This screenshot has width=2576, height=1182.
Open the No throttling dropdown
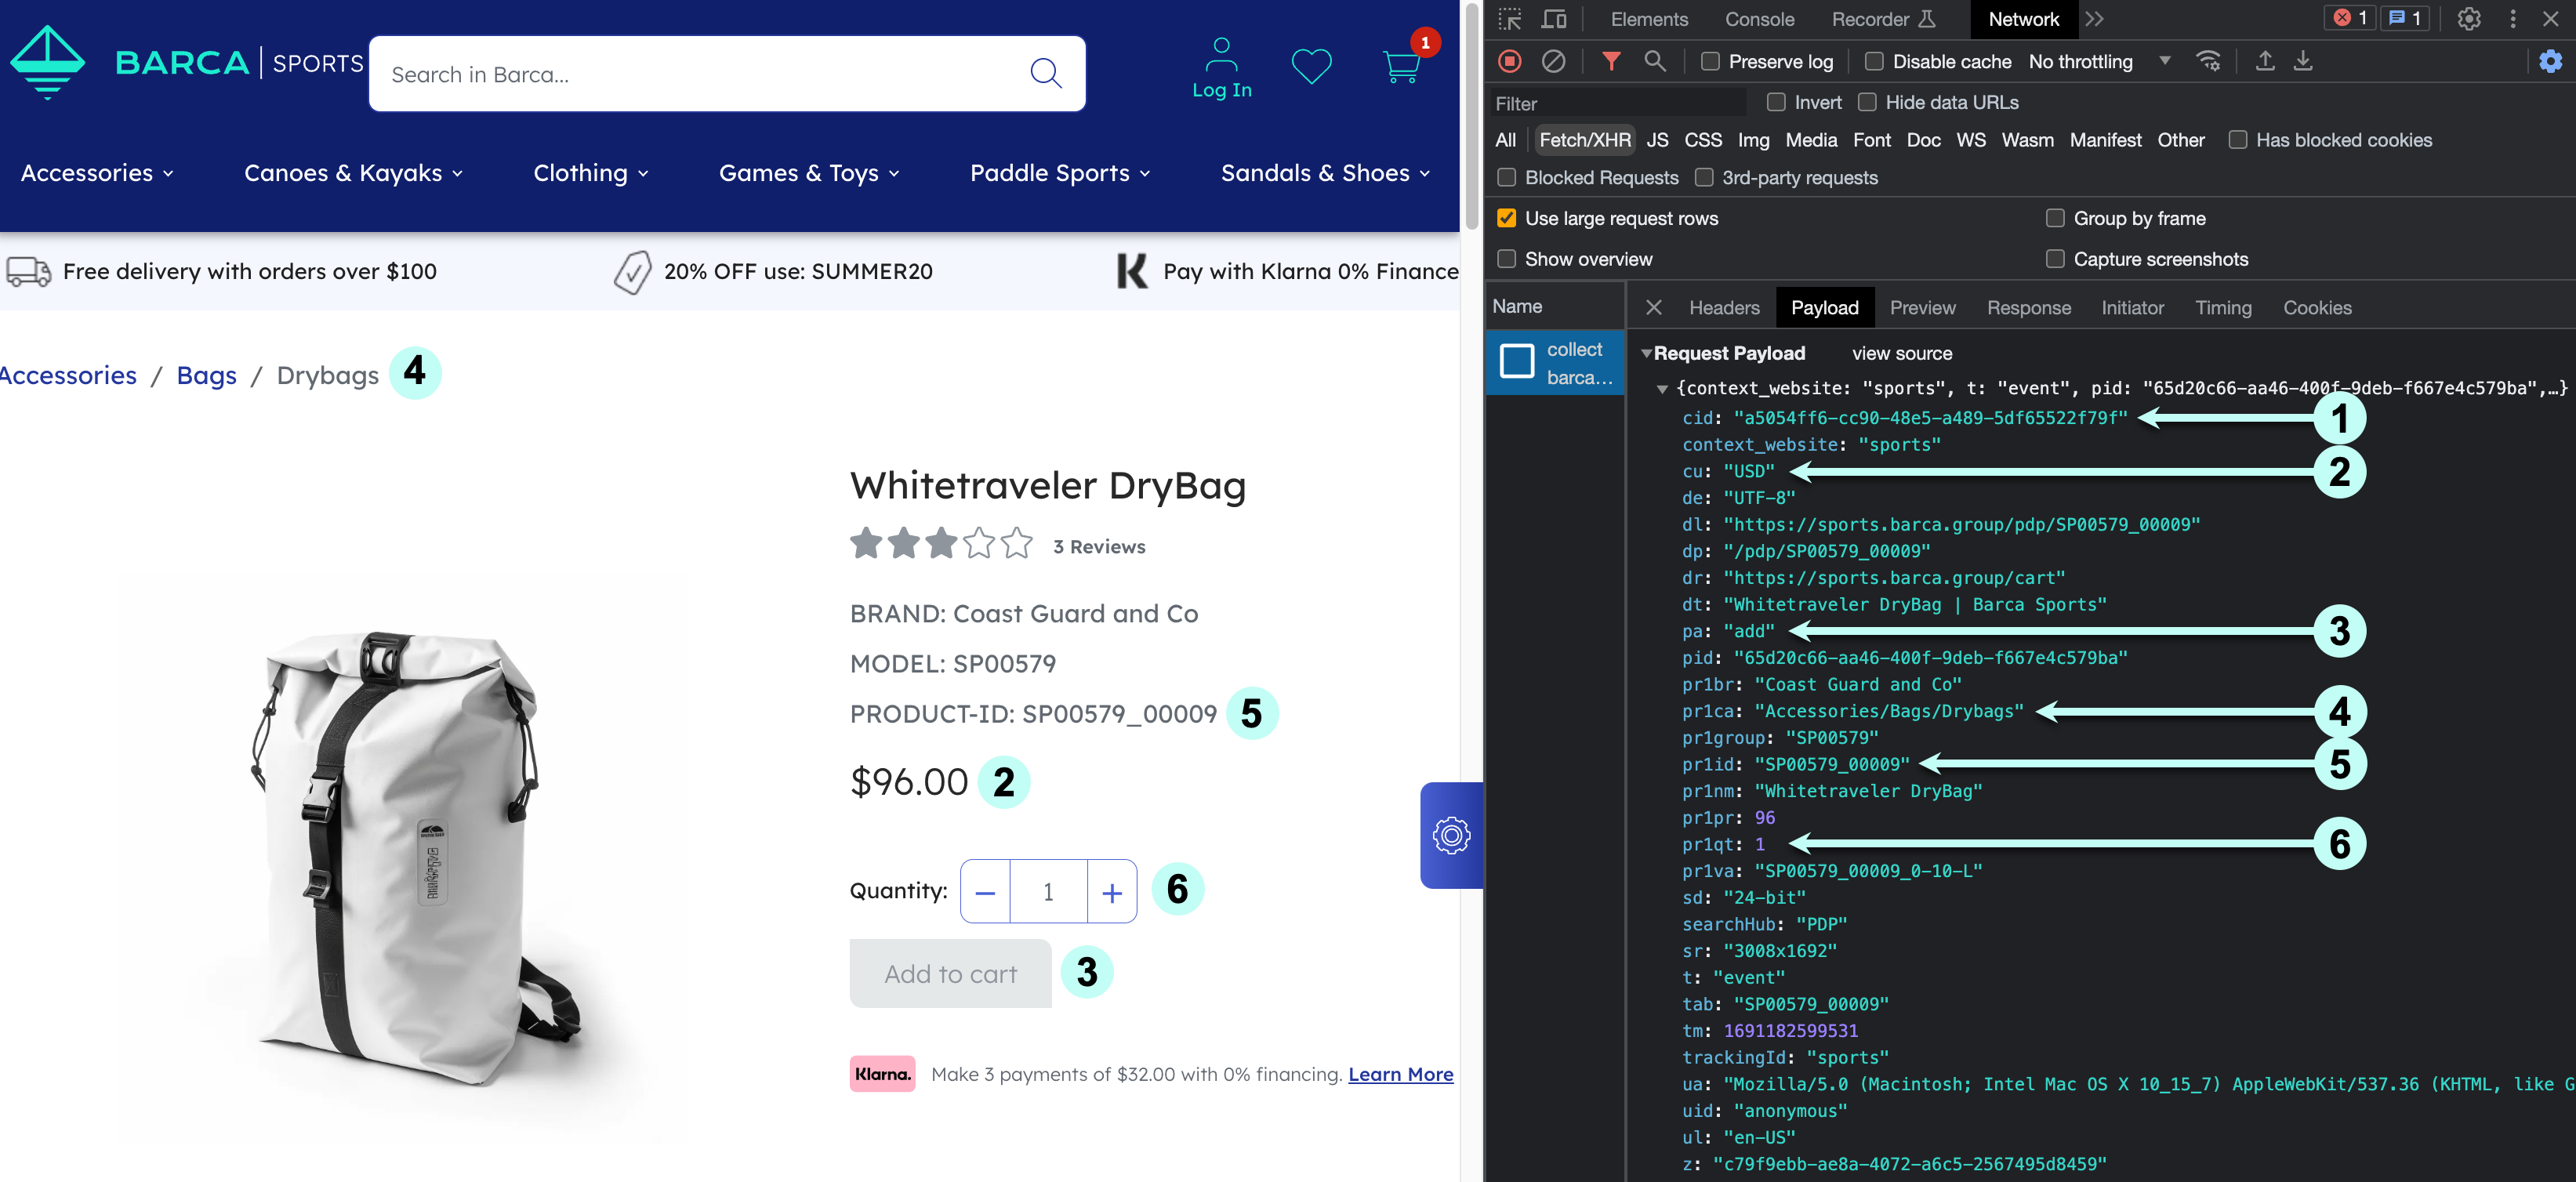[x=2099, y=61]
